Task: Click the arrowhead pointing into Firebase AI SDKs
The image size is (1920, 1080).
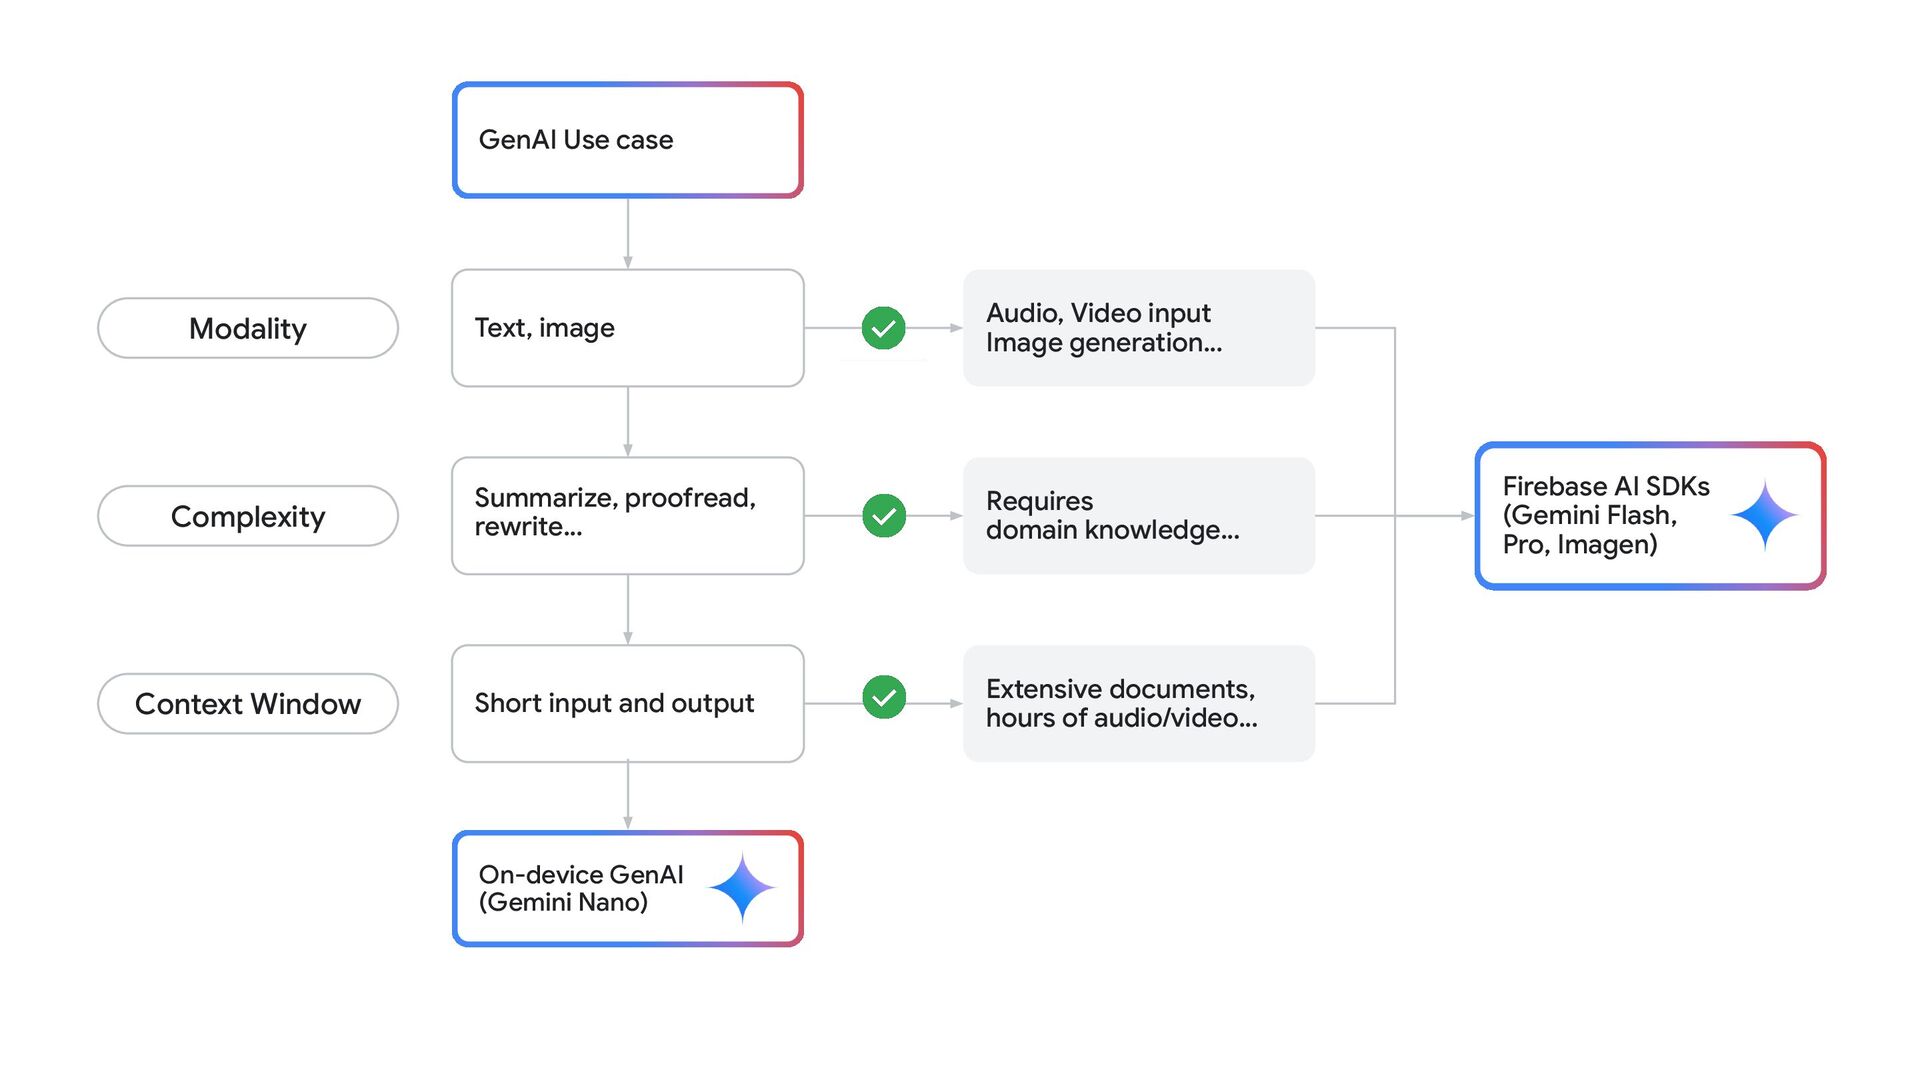Action: [x=1467, y=516]
